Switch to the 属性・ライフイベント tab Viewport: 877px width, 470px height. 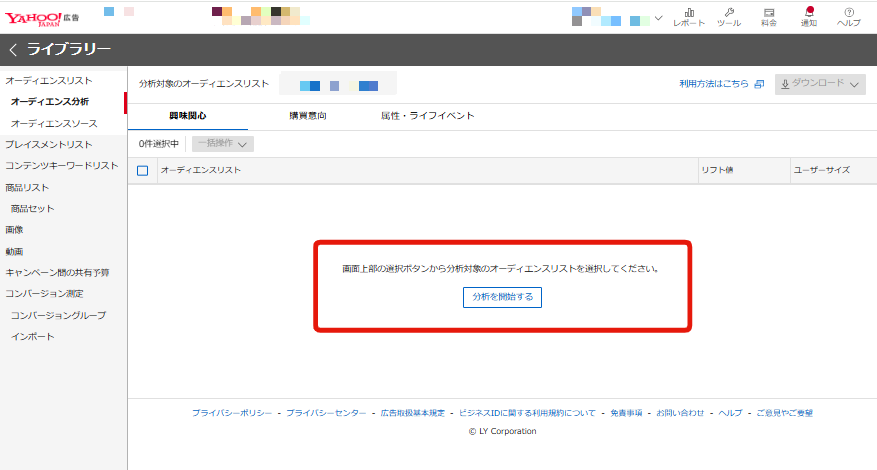(x=427, y=116)
